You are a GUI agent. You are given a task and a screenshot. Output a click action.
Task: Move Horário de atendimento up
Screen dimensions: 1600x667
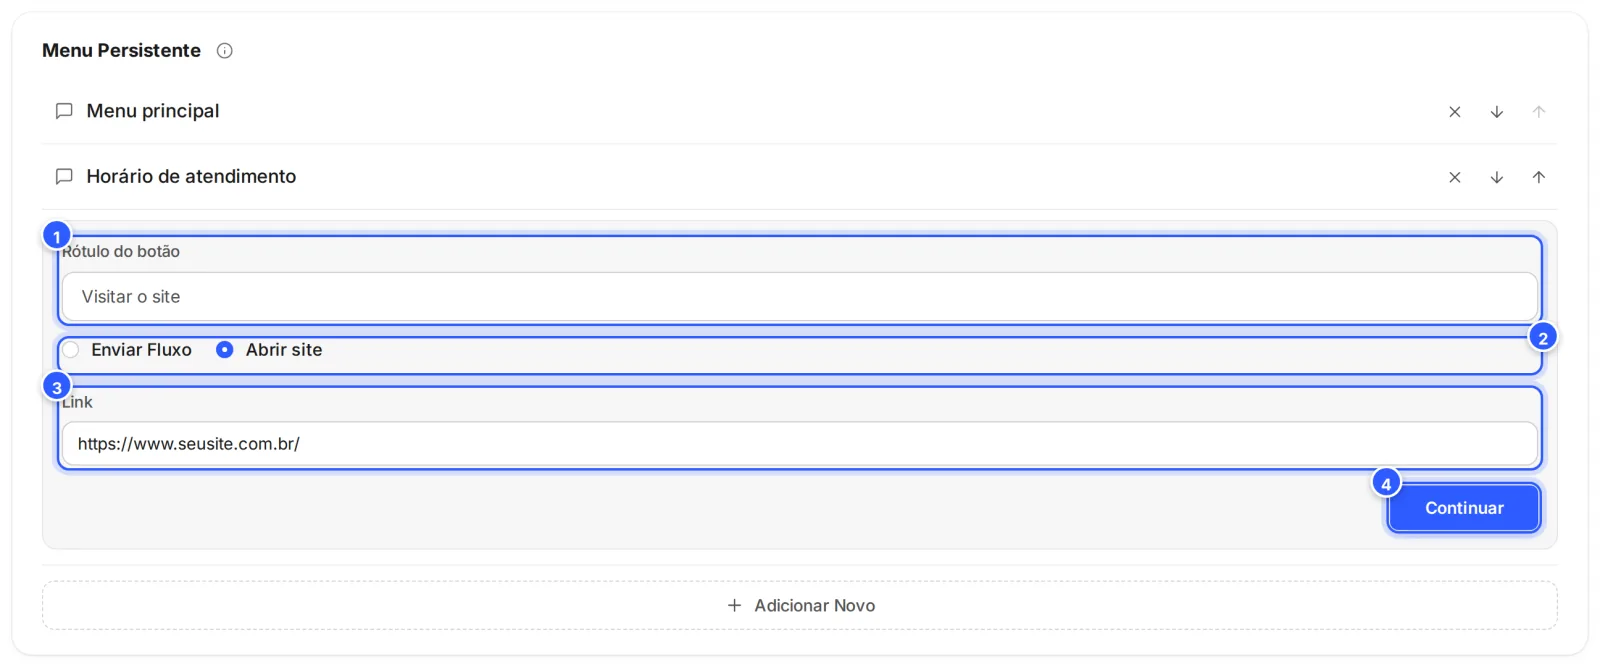pos(1539,177)
